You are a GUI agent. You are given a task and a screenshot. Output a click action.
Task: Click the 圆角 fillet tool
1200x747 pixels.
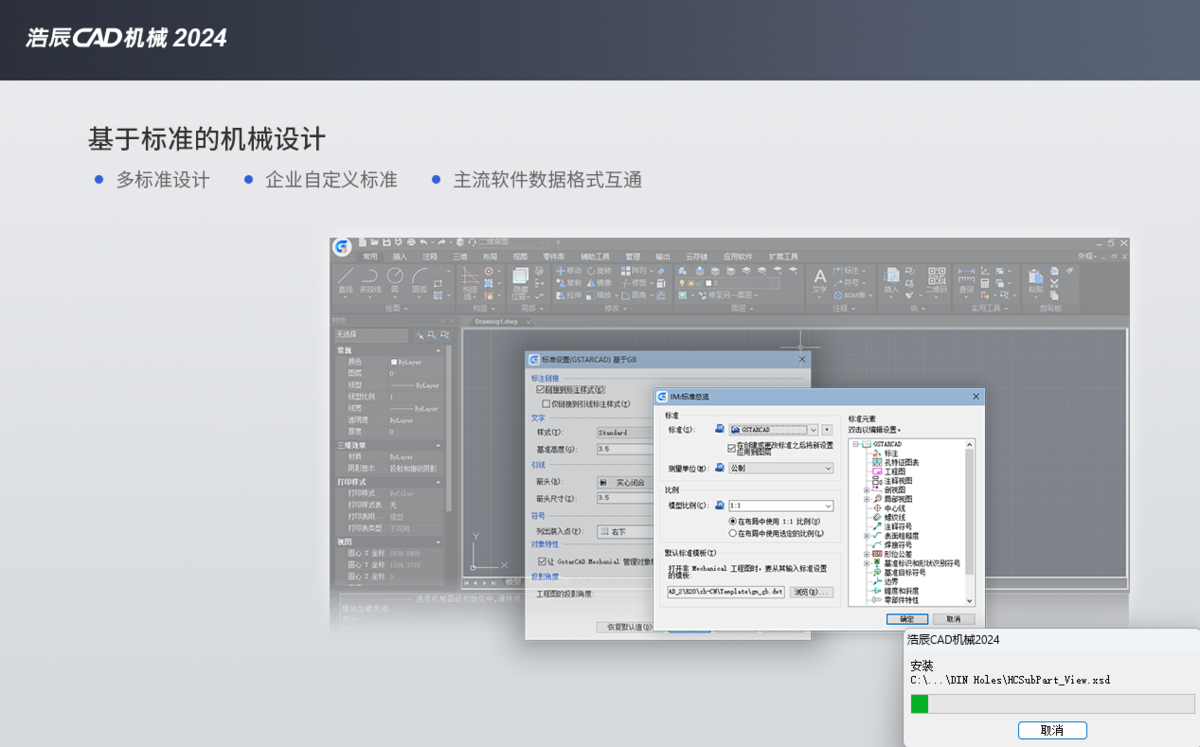tap(633, 296)
